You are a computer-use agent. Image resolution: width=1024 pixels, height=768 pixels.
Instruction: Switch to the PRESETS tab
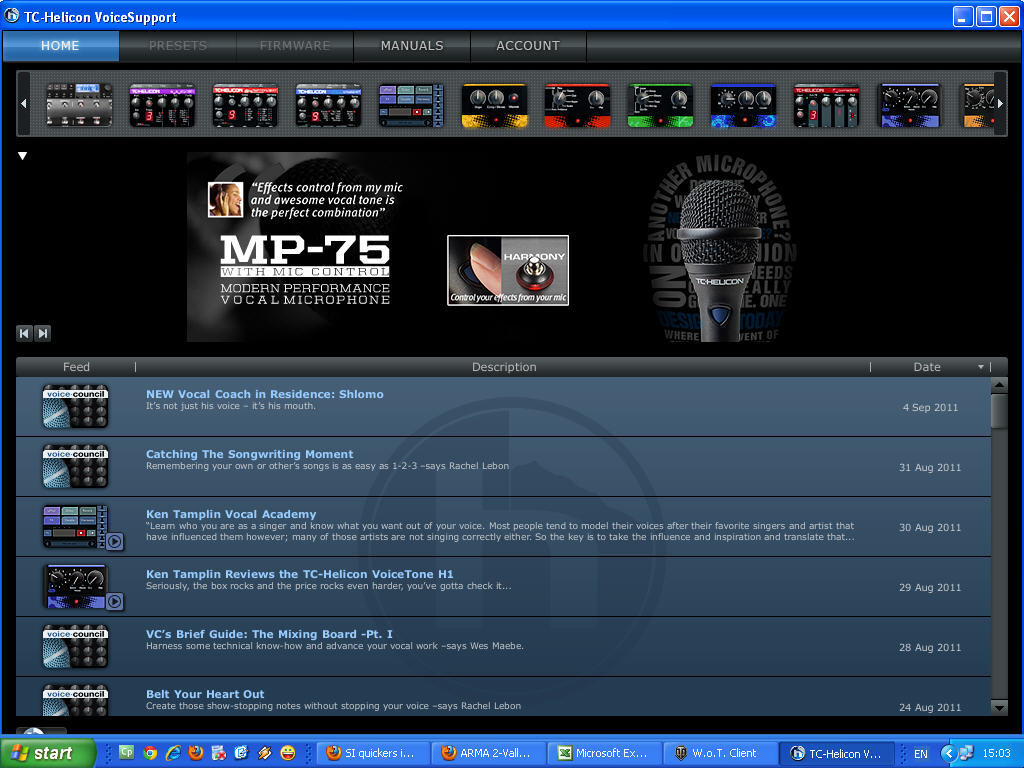point(177,45)
